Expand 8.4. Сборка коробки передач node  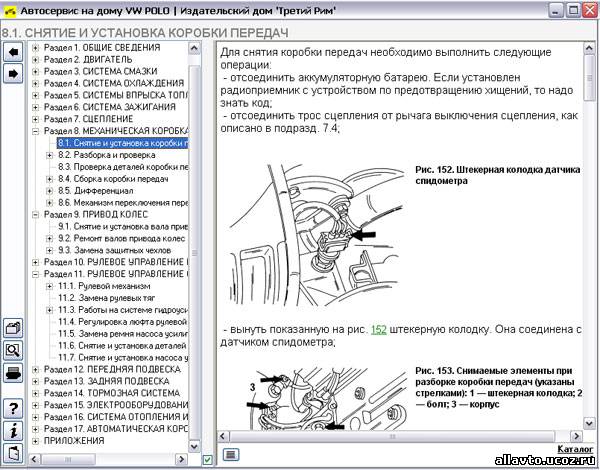pos(49,179)
